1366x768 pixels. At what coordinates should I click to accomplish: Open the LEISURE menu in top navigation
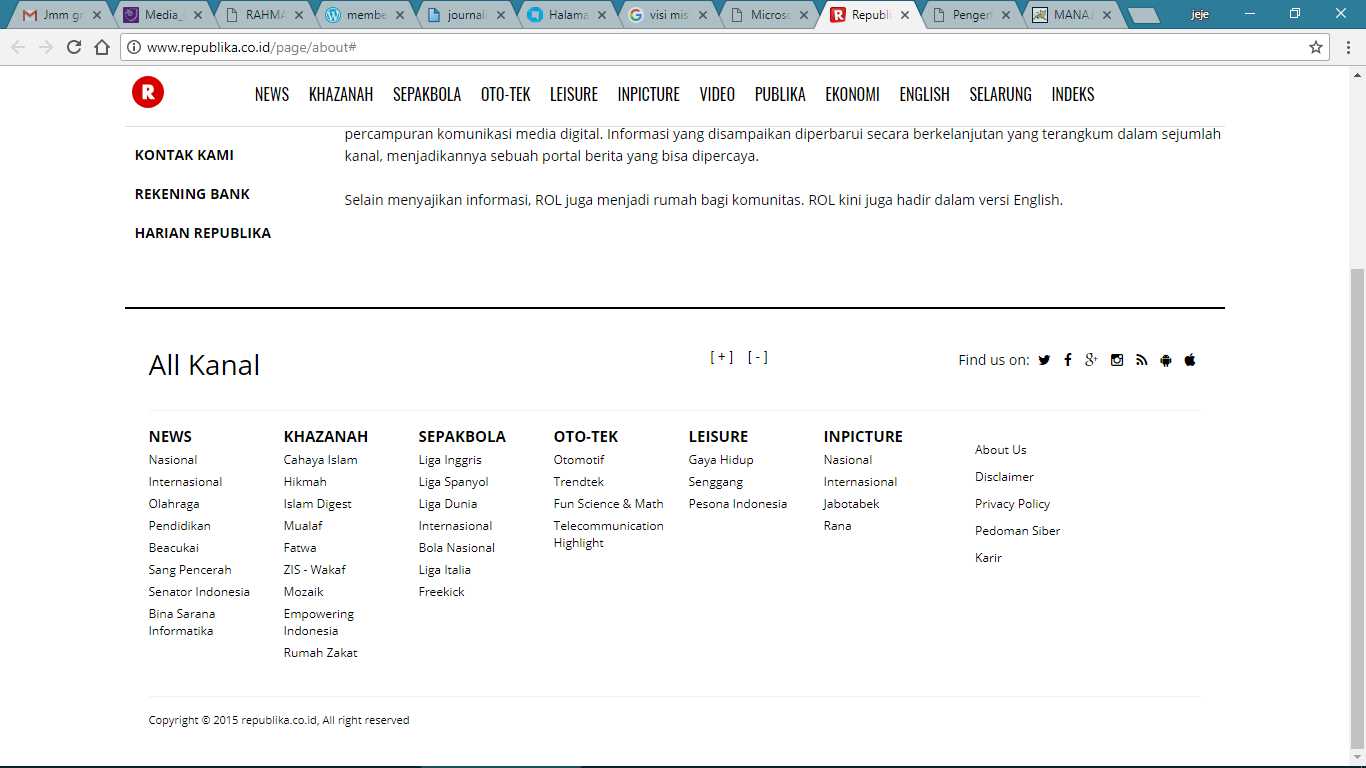pos(574,94)
